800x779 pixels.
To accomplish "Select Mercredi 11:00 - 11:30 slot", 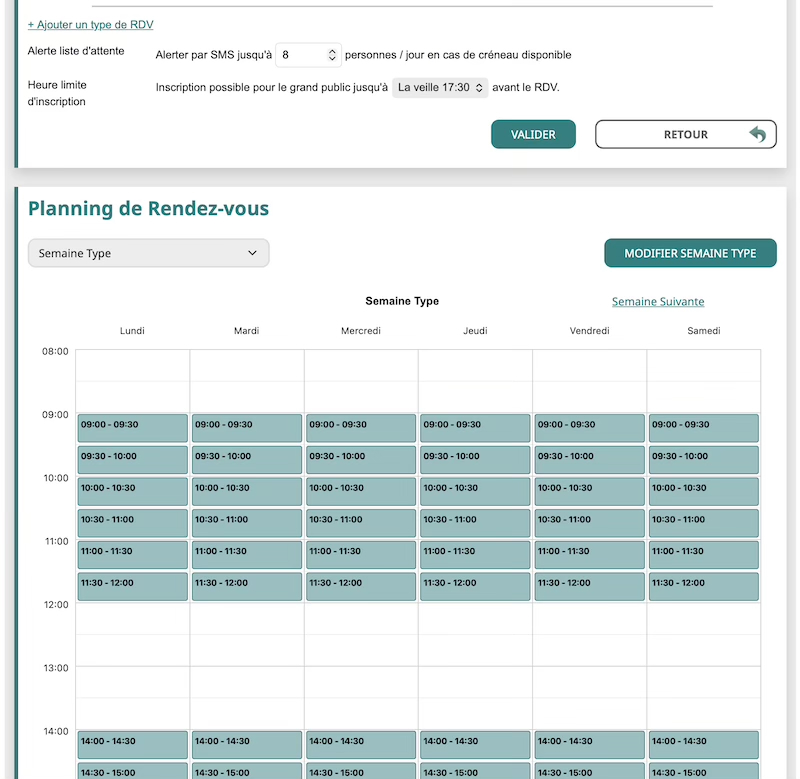I will 361,555.
